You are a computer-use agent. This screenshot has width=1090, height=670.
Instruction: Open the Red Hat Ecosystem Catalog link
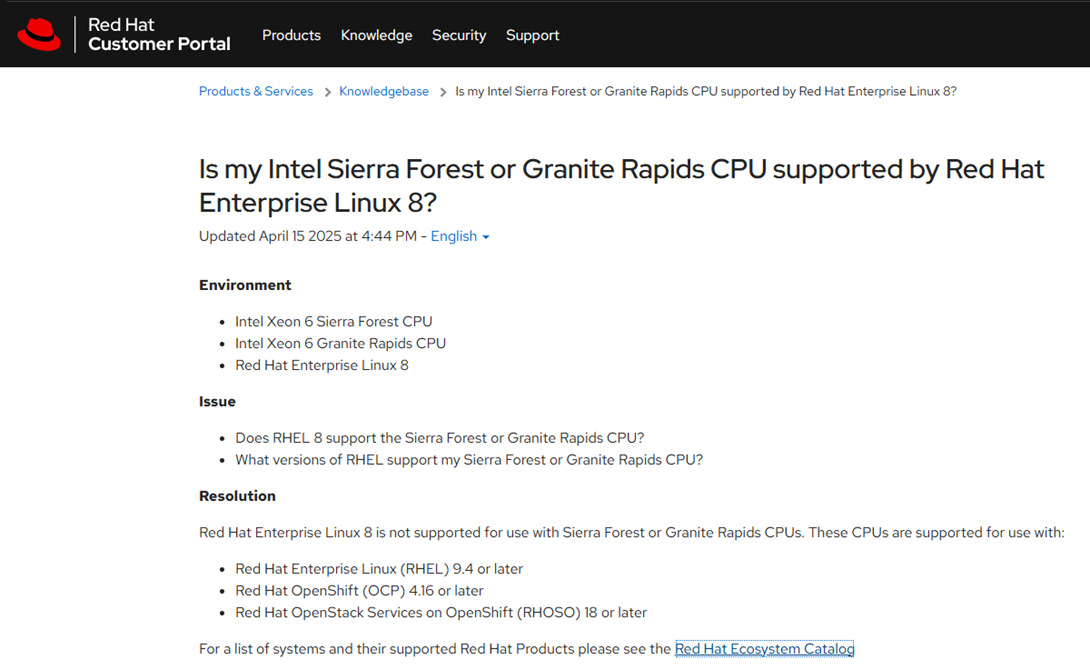(764, 649)
